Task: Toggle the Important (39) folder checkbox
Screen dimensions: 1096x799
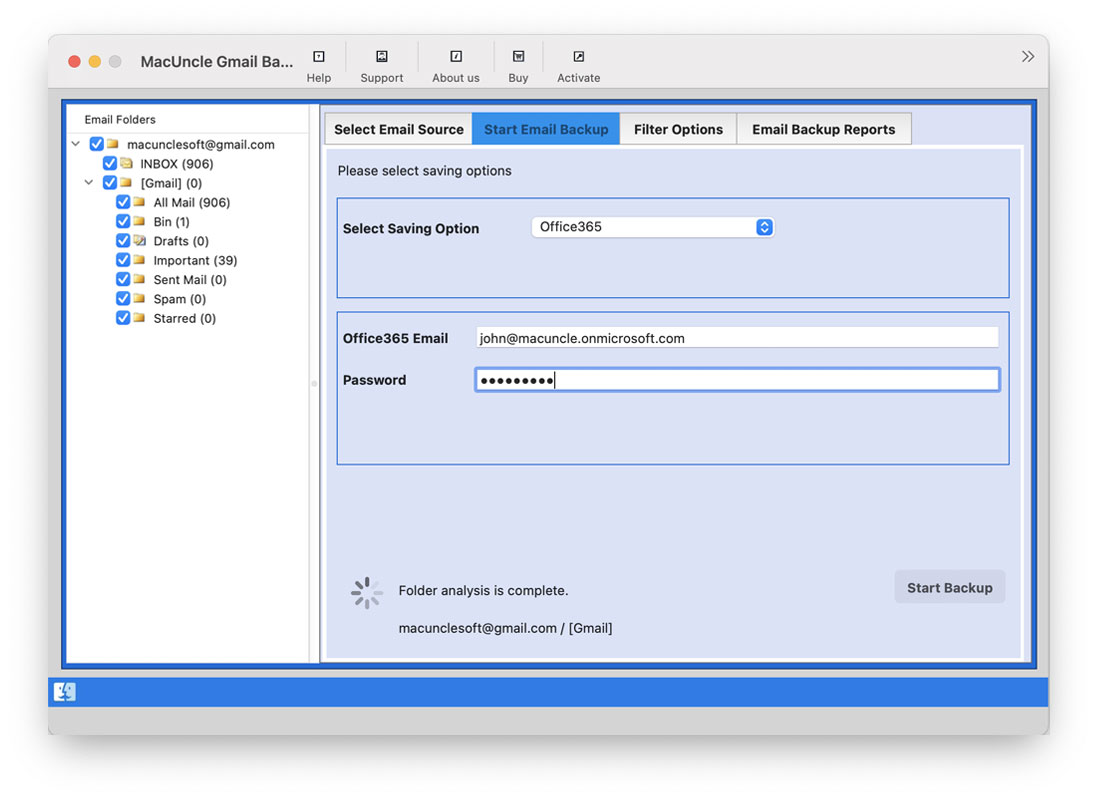Action: pos(124,259)
